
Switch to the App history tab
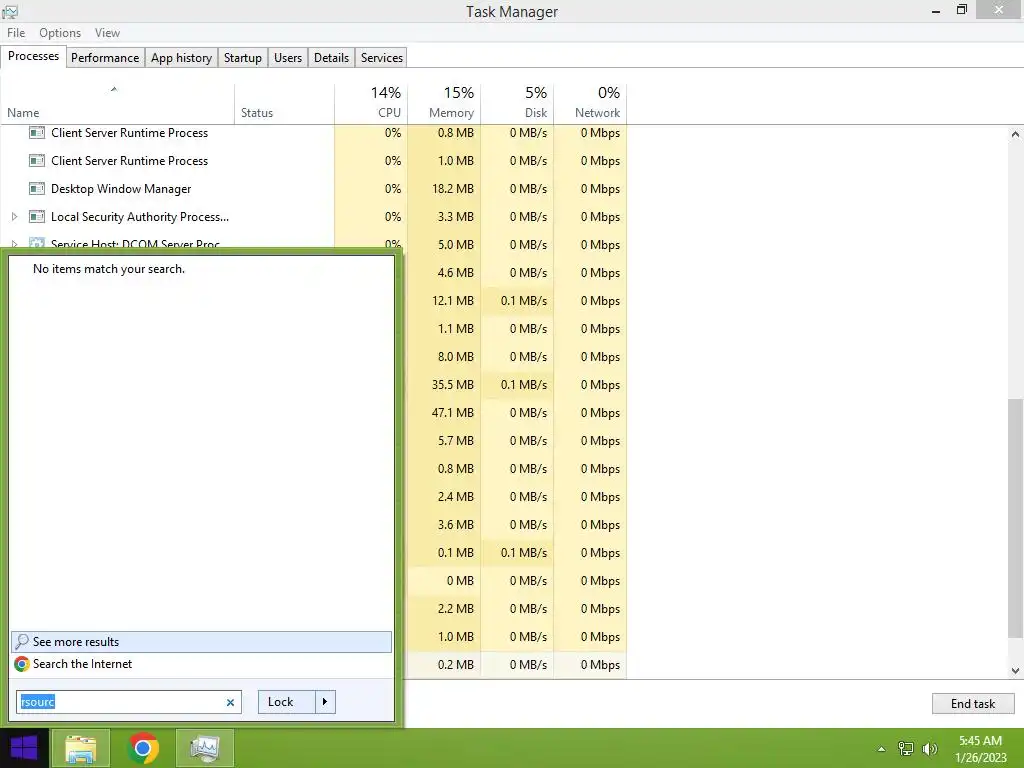182,57
